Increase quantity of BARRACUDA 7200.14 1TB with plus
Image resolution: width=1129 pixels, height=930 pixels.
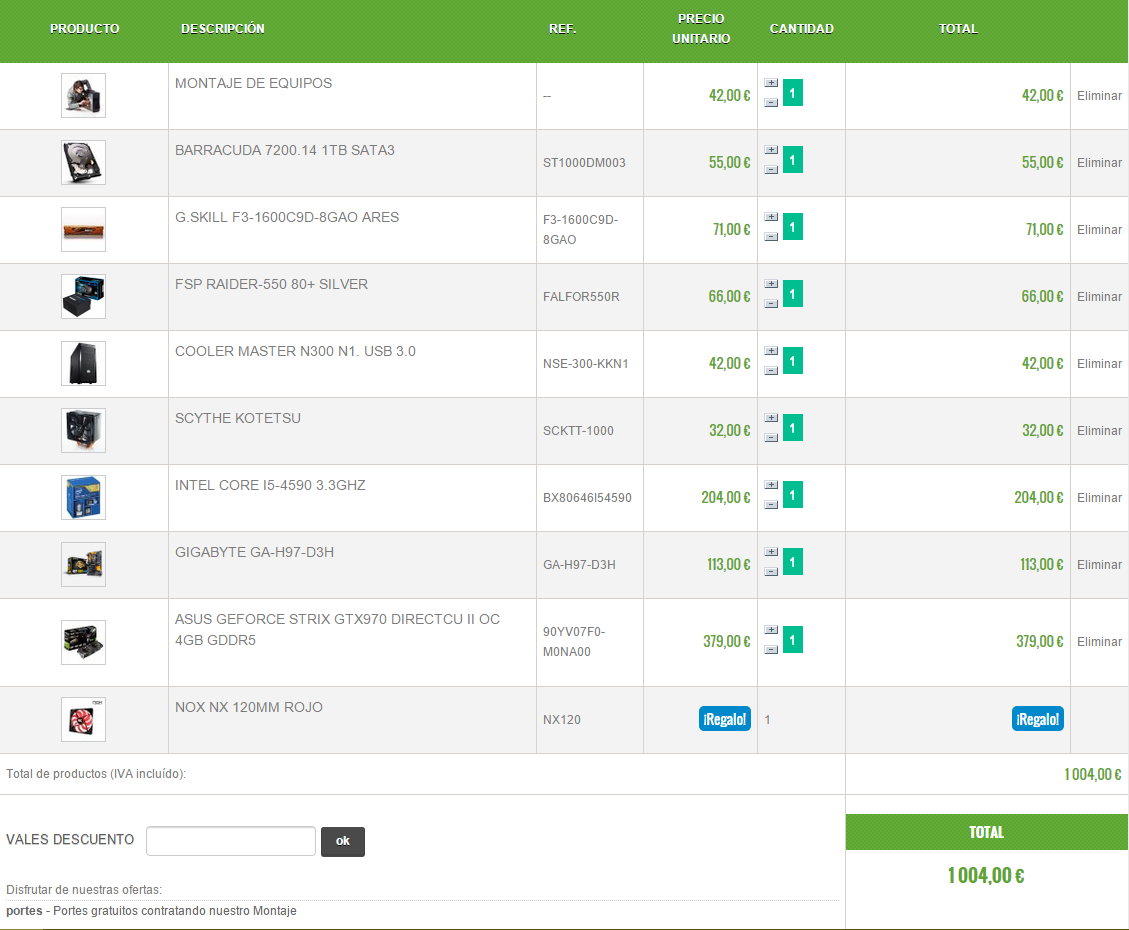[x=771, y=150]
